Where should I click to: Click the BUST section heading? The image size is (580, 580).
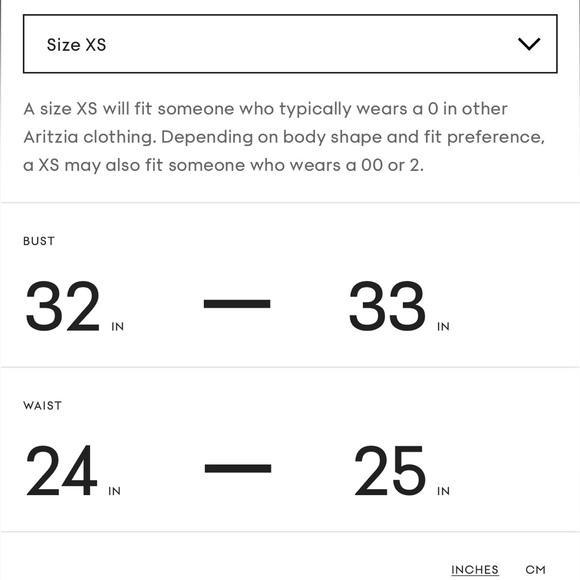pyautogui.click(x=39, y=241)
